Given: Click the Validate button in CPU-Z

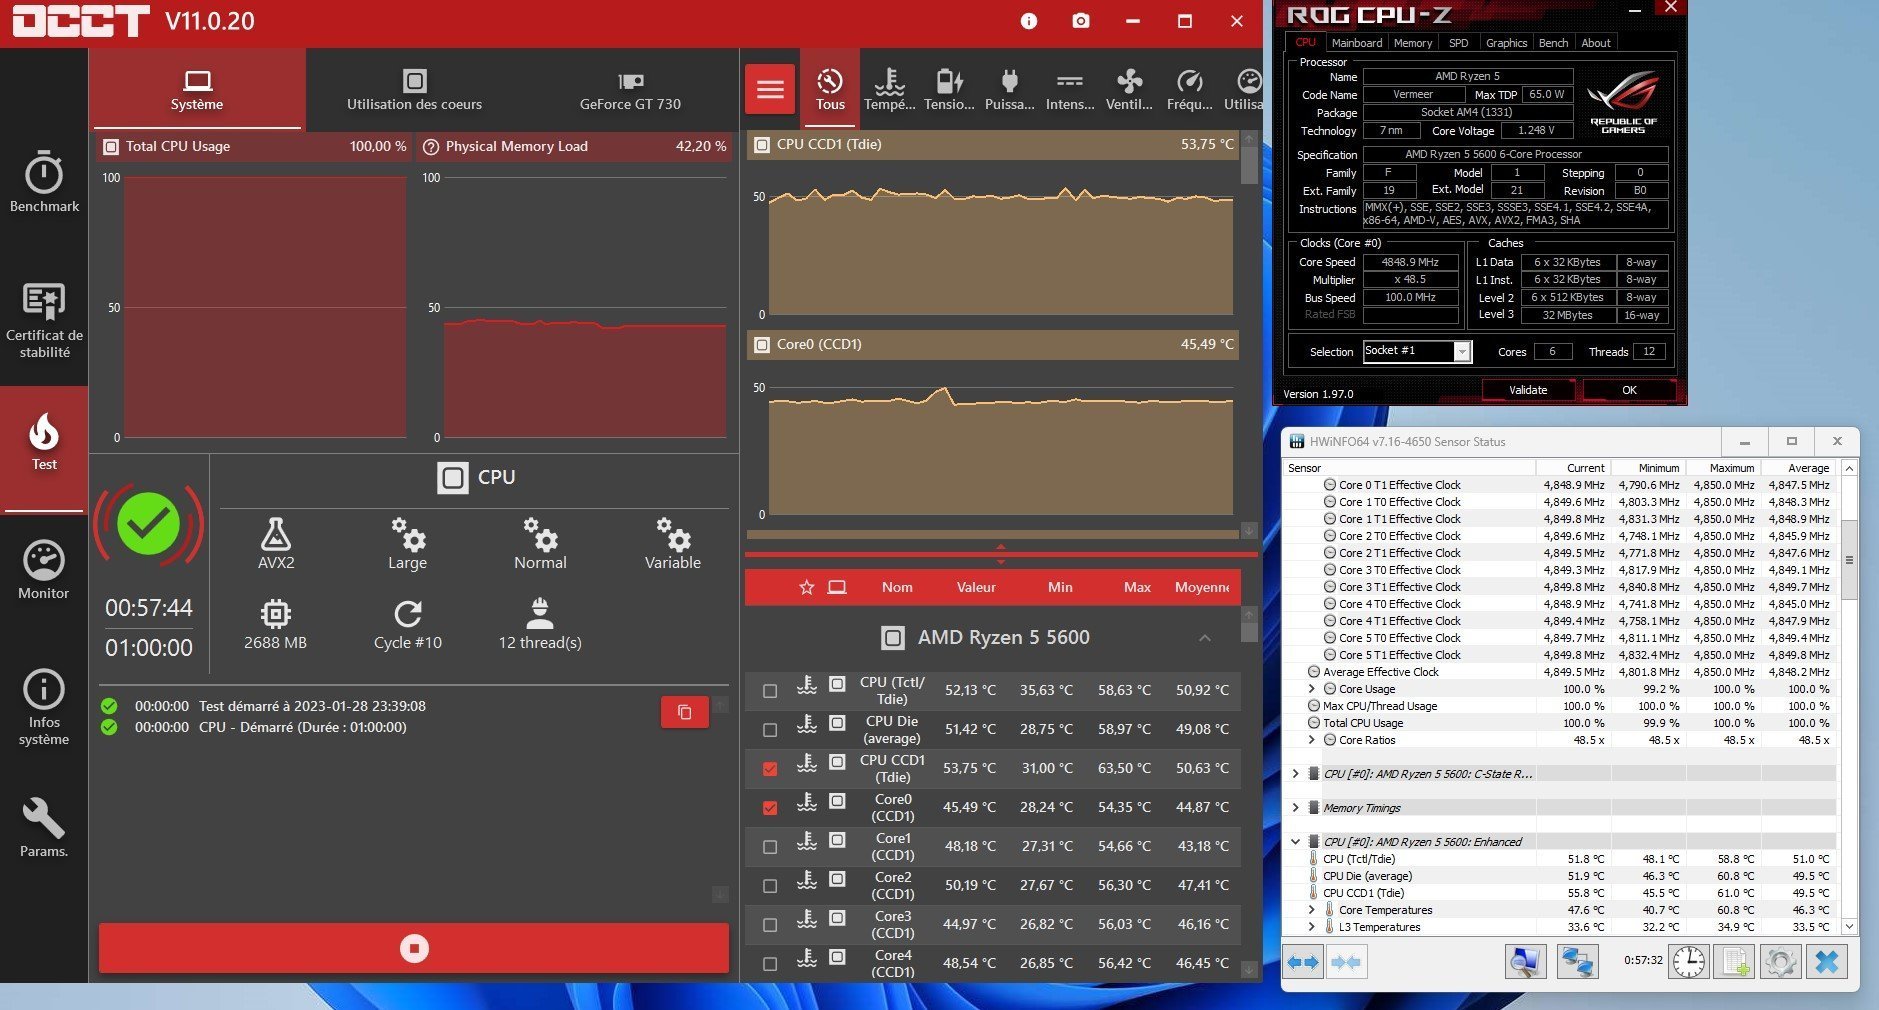Looking at the screenshot, I should pos(1527,390).
